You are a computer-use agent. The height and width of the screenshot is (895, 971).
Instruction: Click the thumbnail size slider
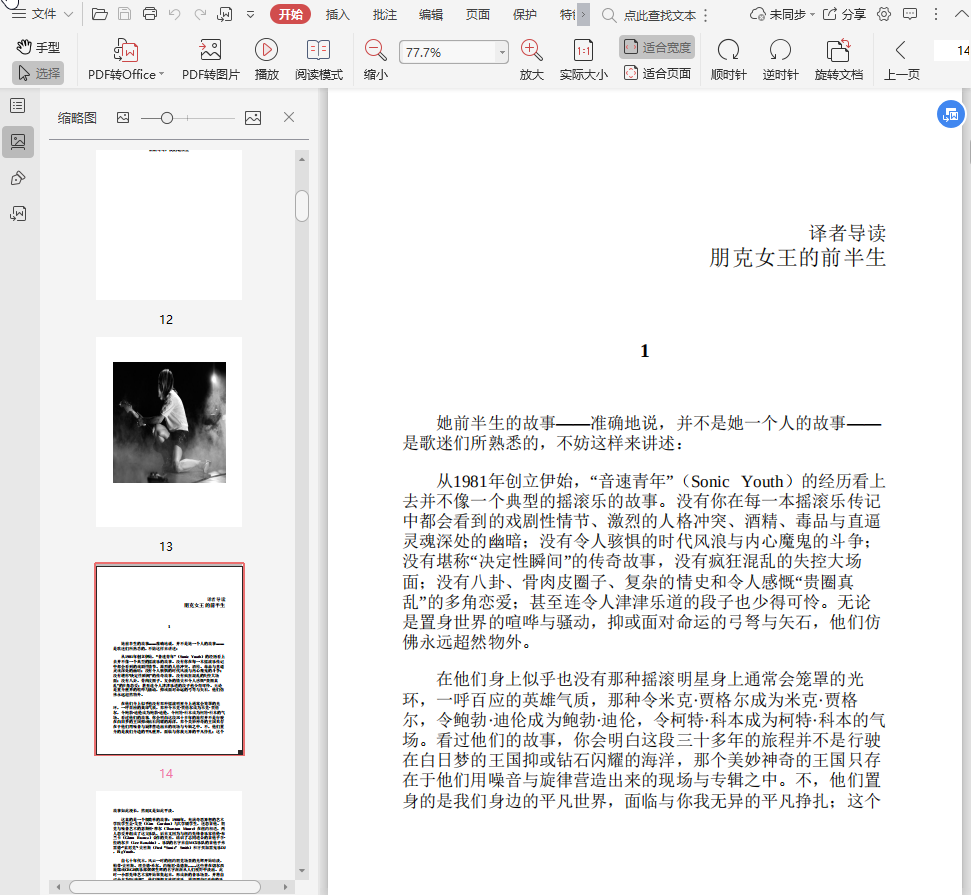coord(167,118)
